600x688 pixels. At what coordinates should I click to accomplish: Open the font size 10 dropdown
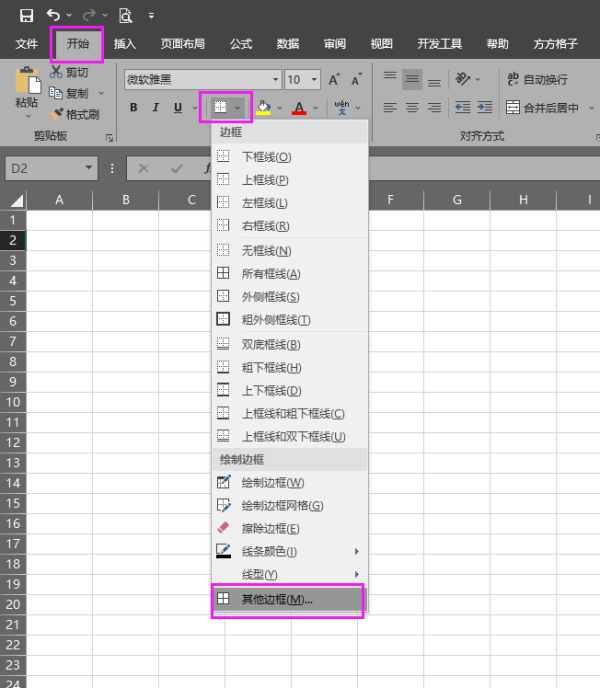314,79
